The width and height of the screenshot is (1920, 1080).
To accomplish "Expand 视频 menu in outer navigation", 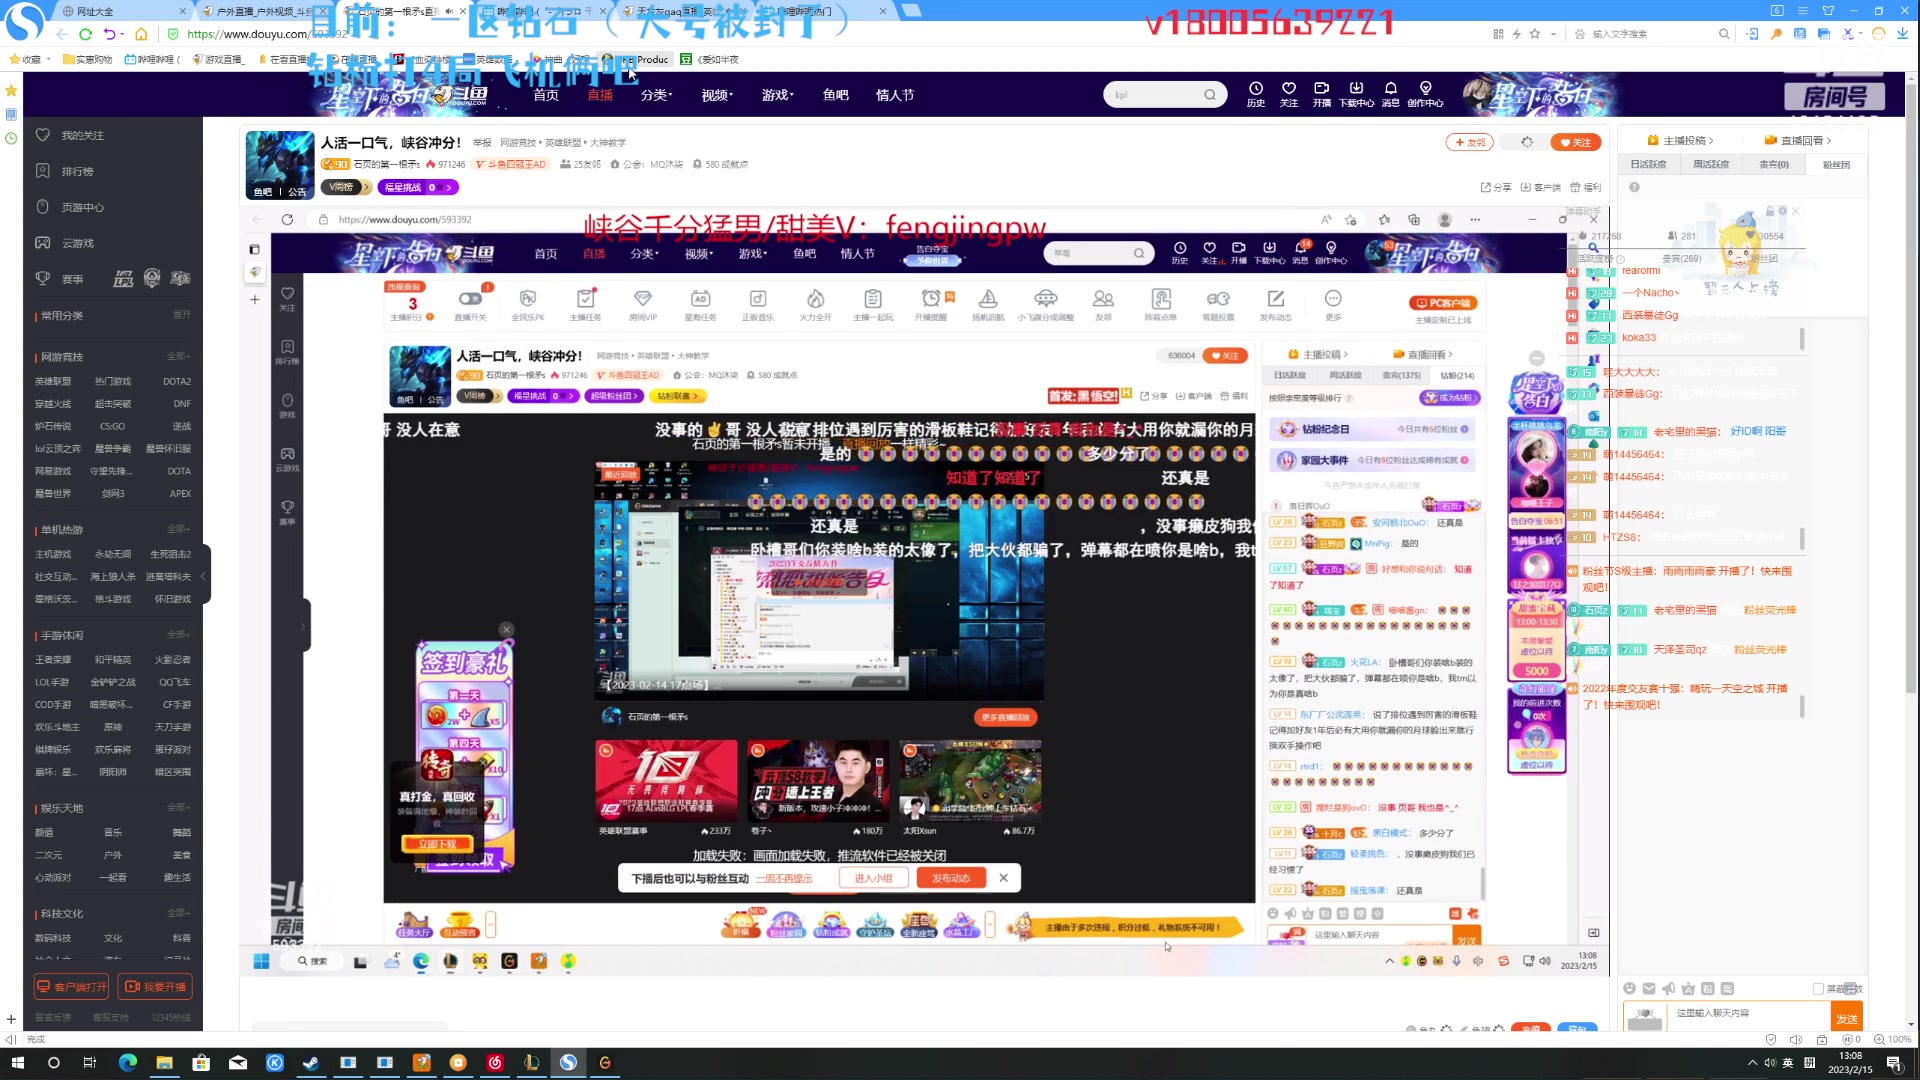I will point(717,95).
